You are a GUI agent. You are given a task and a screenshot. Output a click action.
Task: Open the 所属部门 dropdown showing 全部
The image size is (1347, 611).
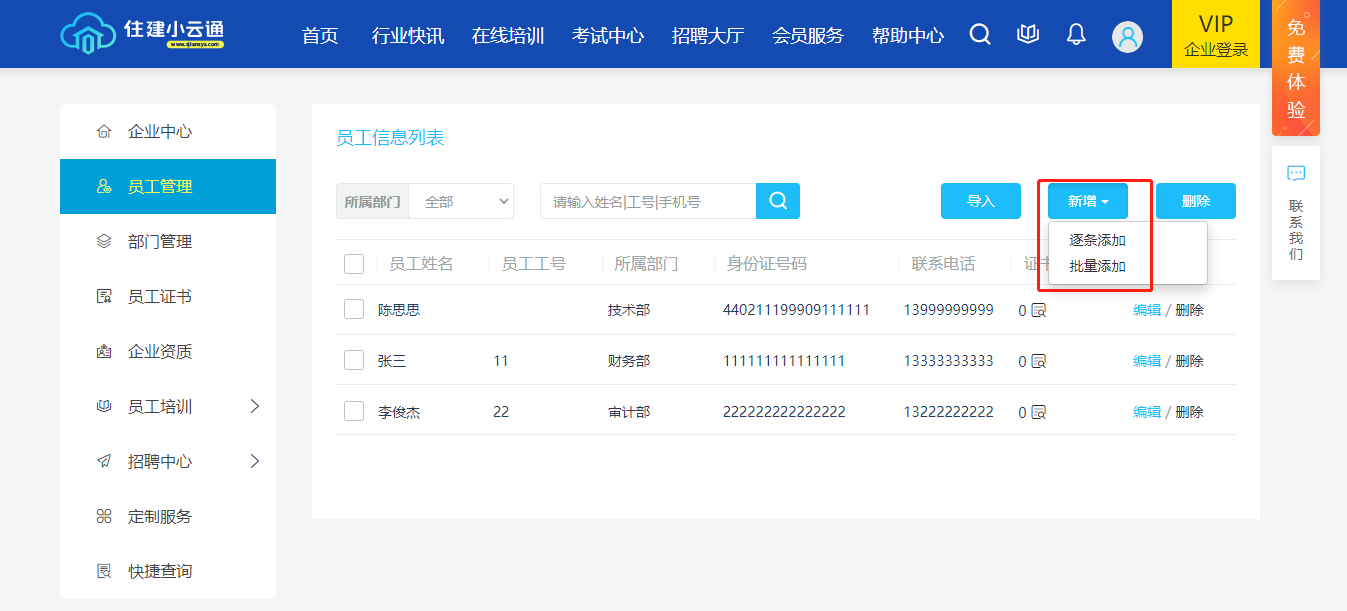coord(461,201)
